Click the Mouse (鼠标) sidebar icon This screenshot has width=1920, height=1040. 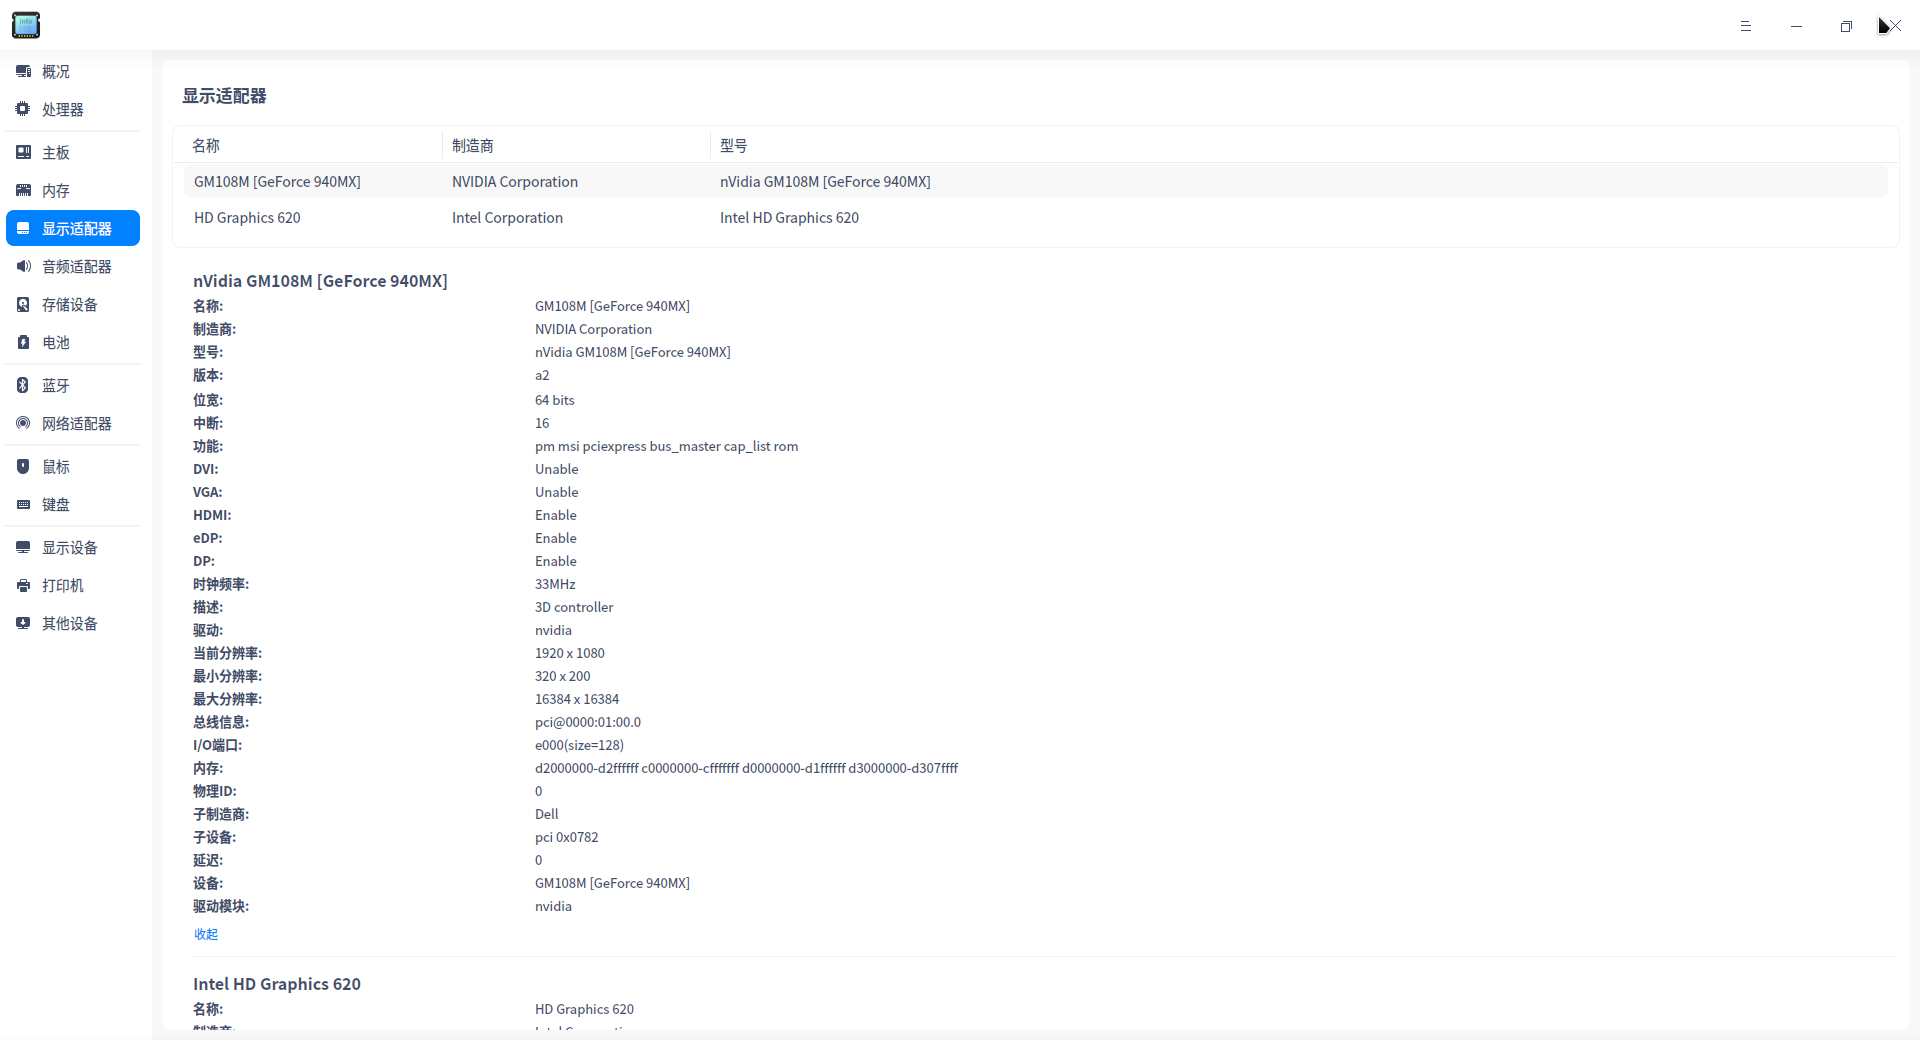23,466
